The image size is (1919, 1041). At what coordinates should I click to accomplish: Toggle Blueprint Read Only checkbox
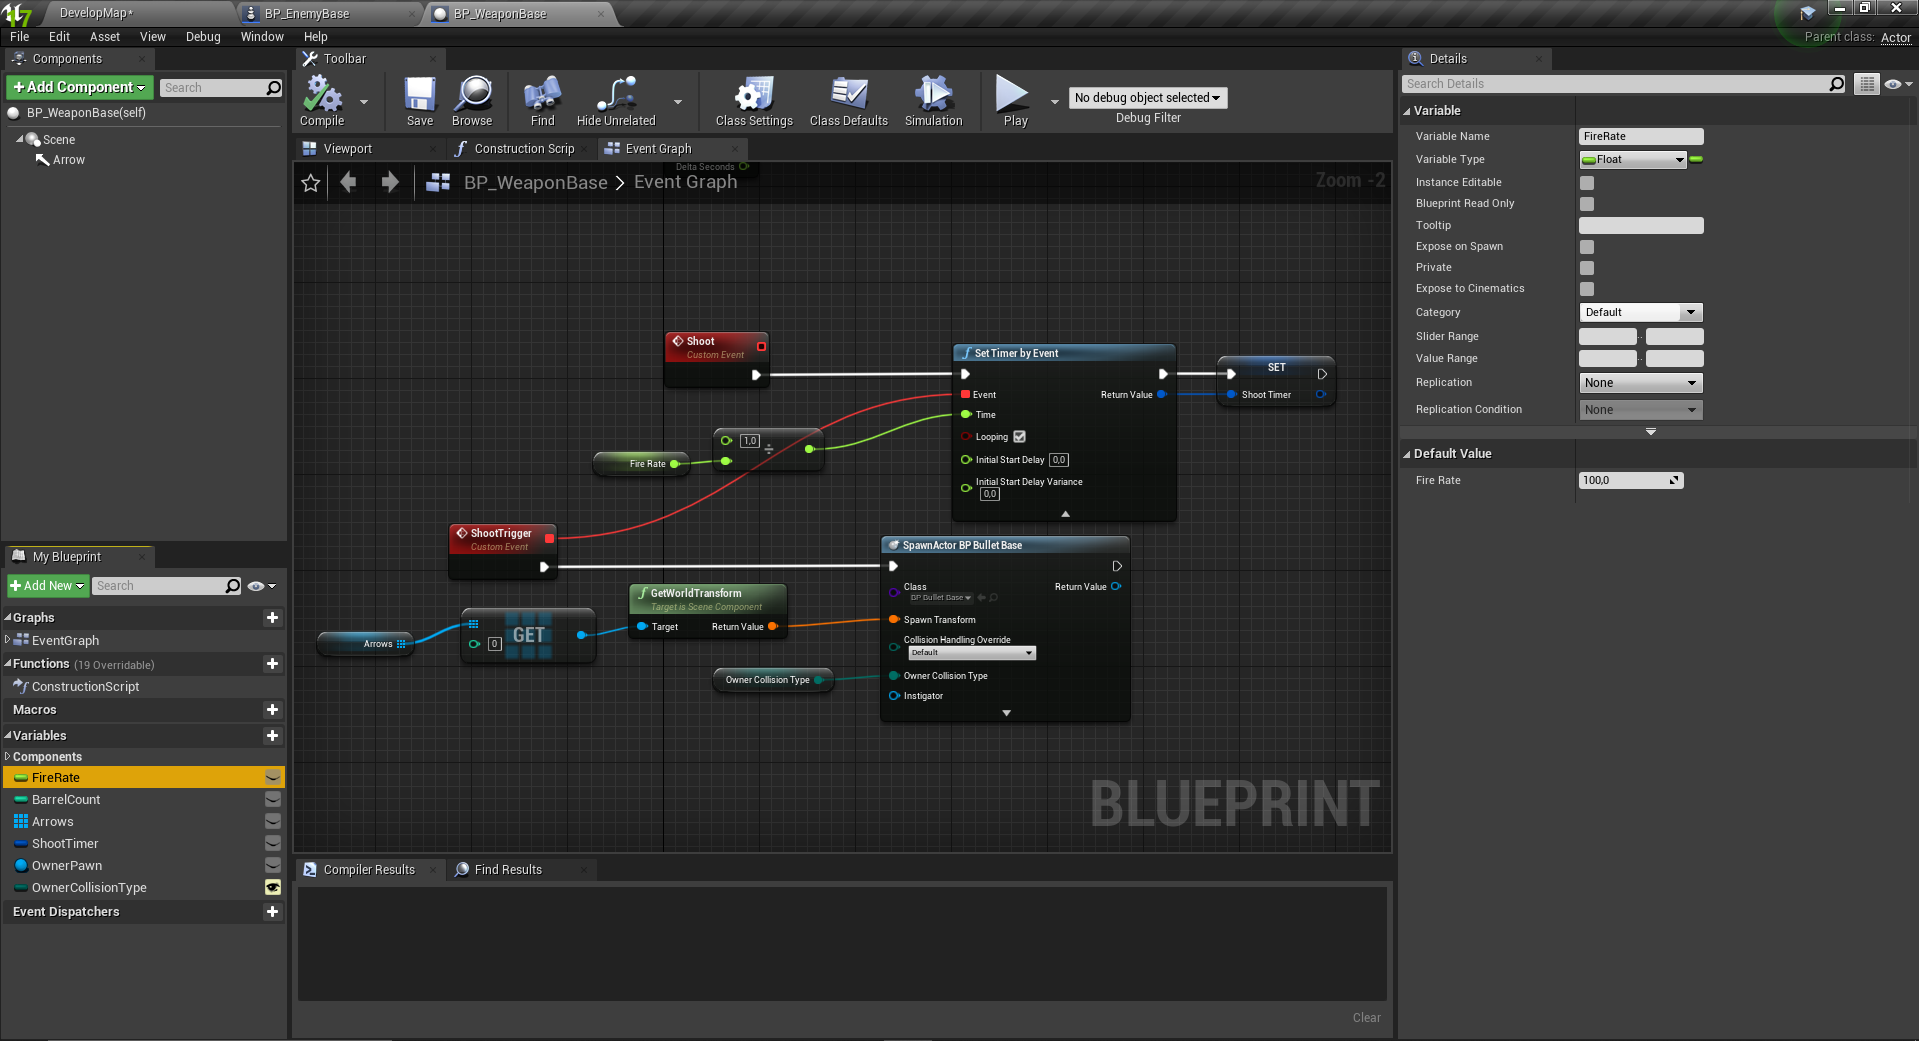click(x=1587, y=204)
